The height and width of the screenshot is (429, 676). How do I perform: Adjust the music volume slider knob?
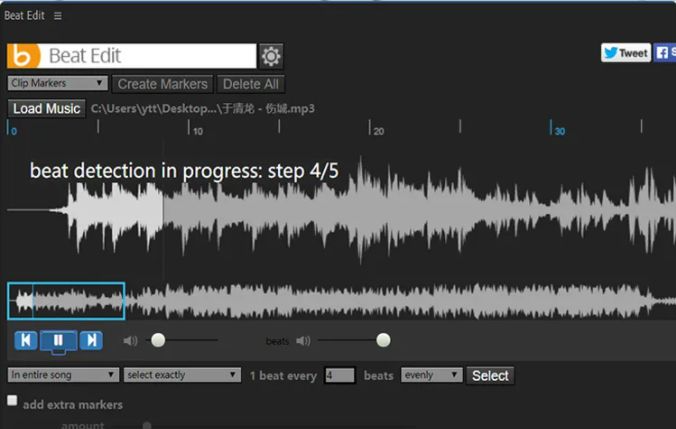(158, 340)
